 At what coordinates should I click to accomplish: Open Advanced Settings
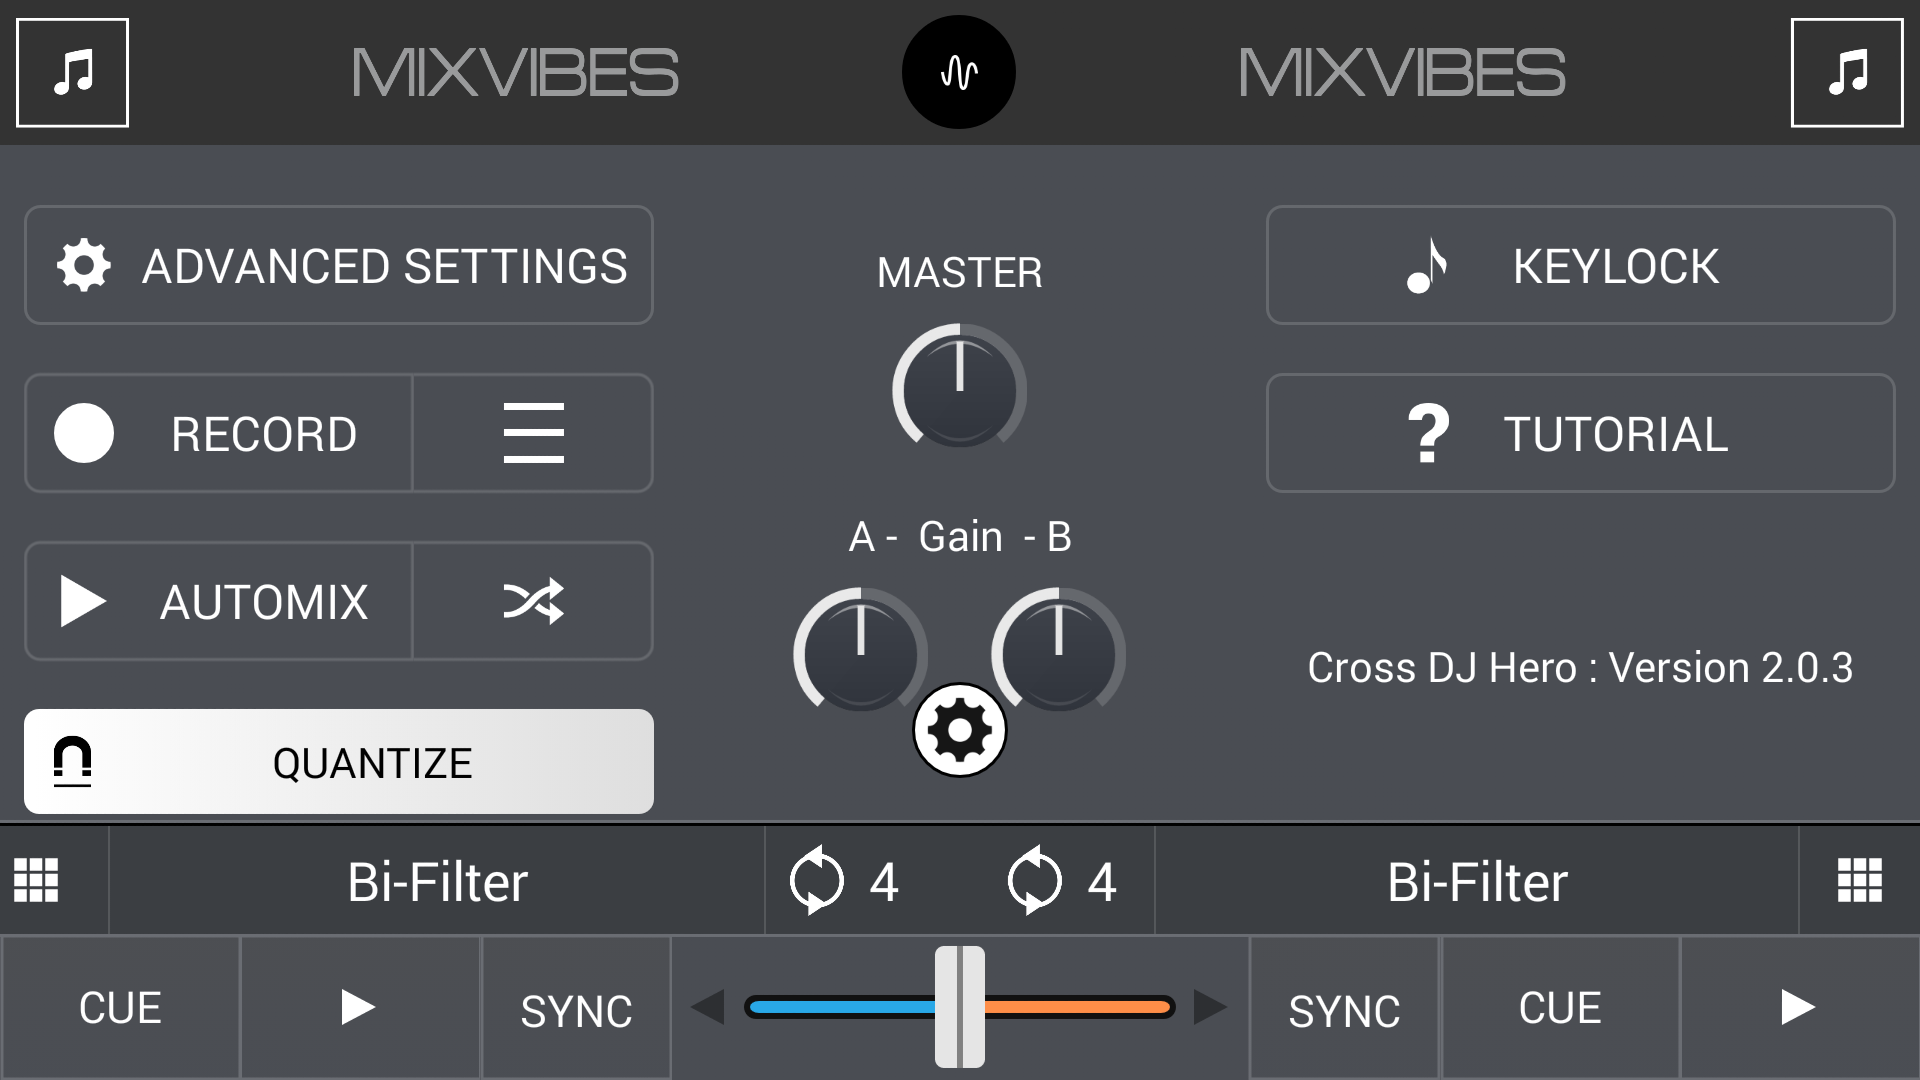point(339,265)
